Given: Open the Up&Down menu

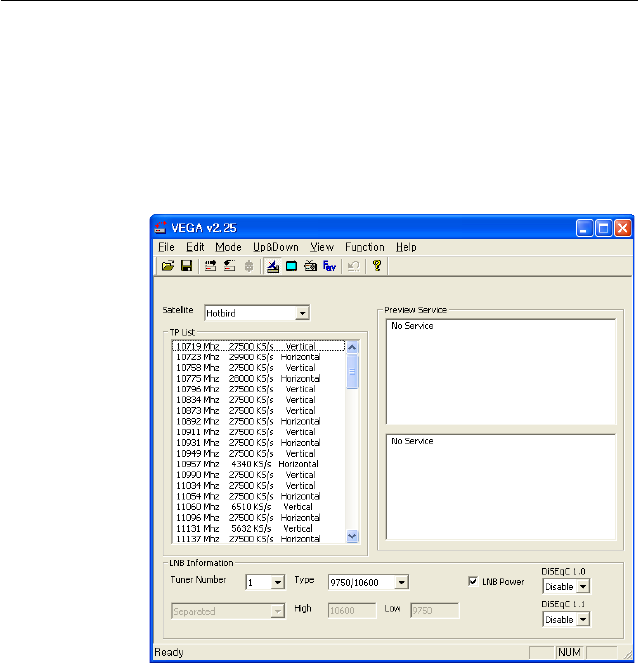Looking at the screenshot, I should 276,247.
